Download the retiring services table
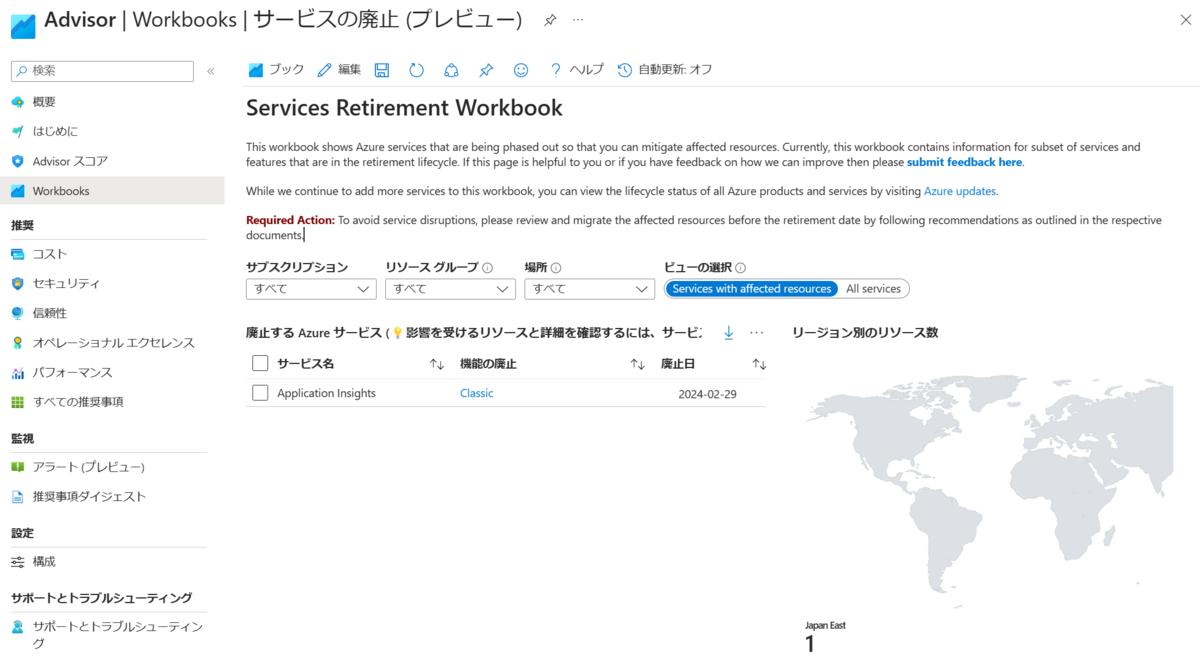 coord(729,332)
